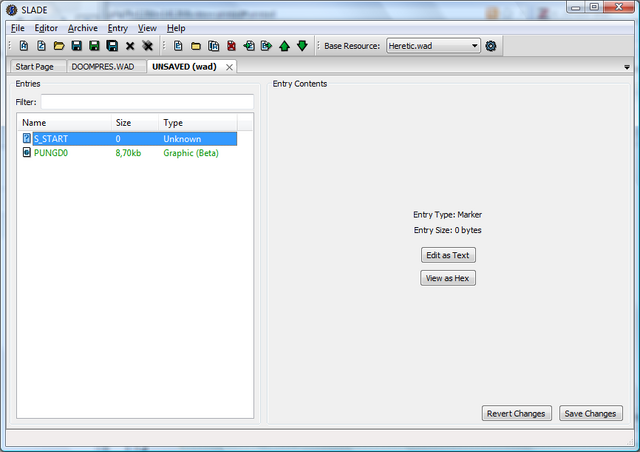Click the New Directory small folder icon
The width and height of the screenshot is (640, 452).
[196, 46]
